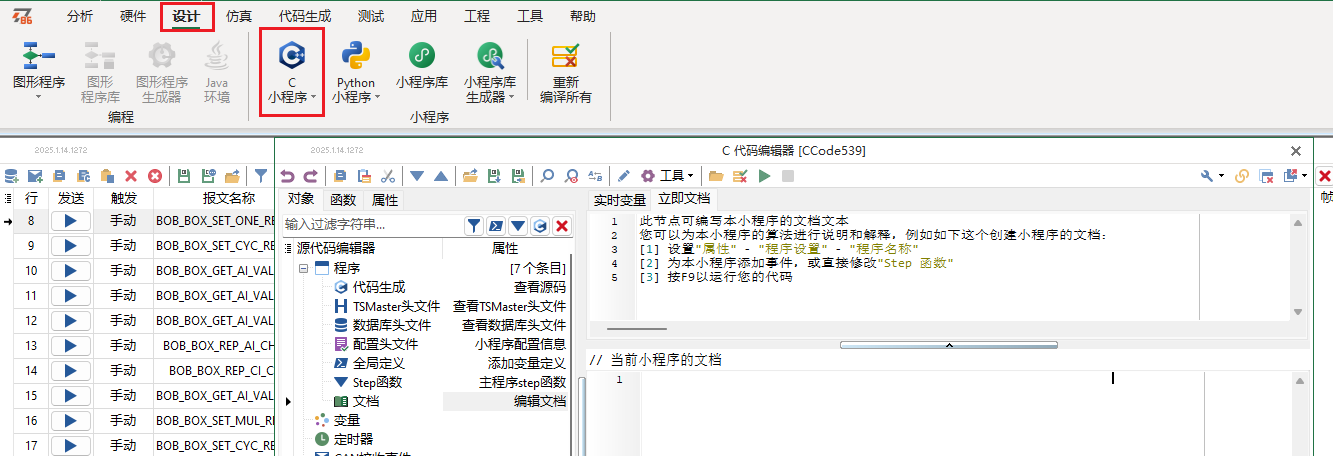The width and height of the screenshot is (1333, 456).
Task: Click the red circle clear all icon
Action: point(155,176)
